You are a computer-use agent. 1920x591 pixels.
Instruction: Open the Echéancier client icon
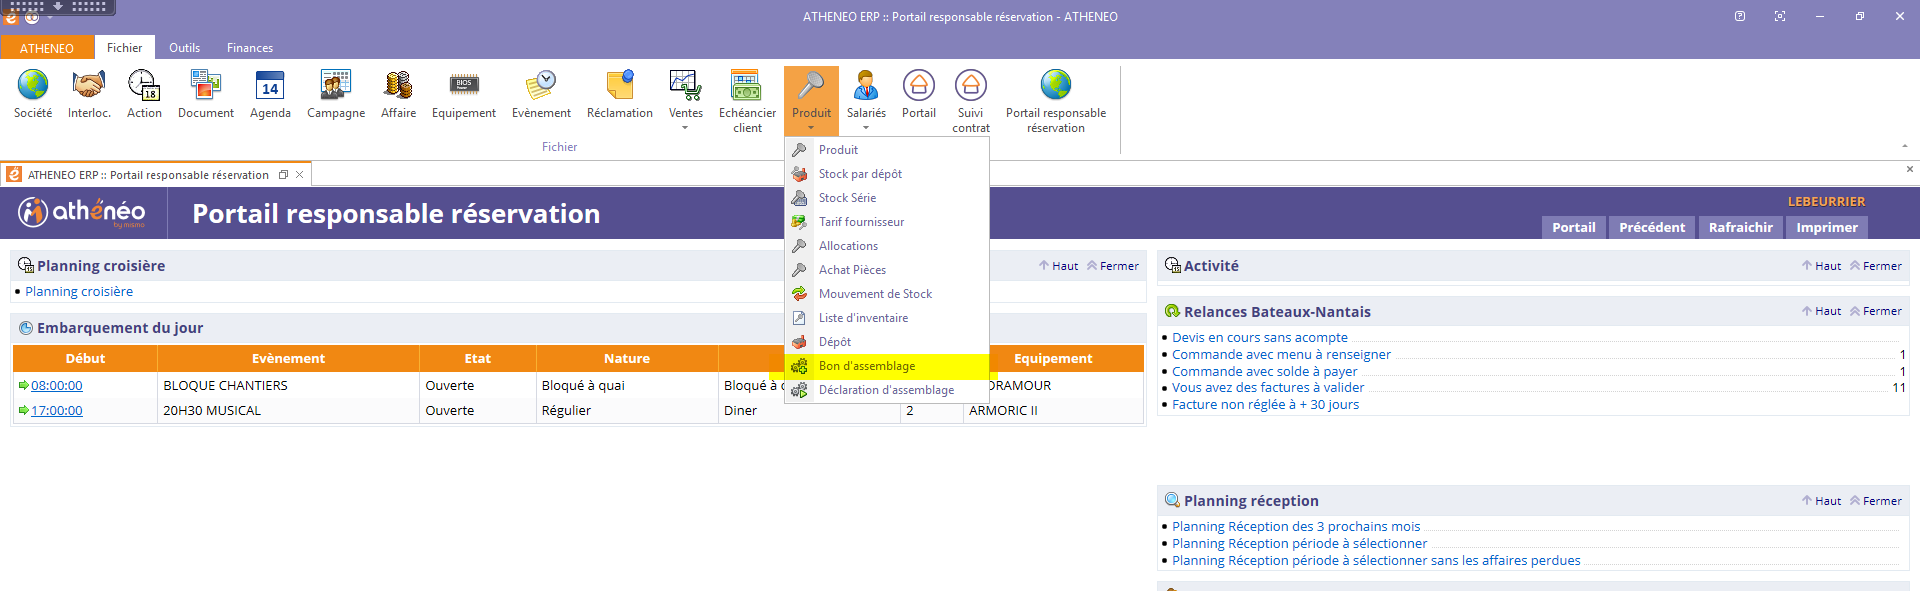click(x=747, y=101)
